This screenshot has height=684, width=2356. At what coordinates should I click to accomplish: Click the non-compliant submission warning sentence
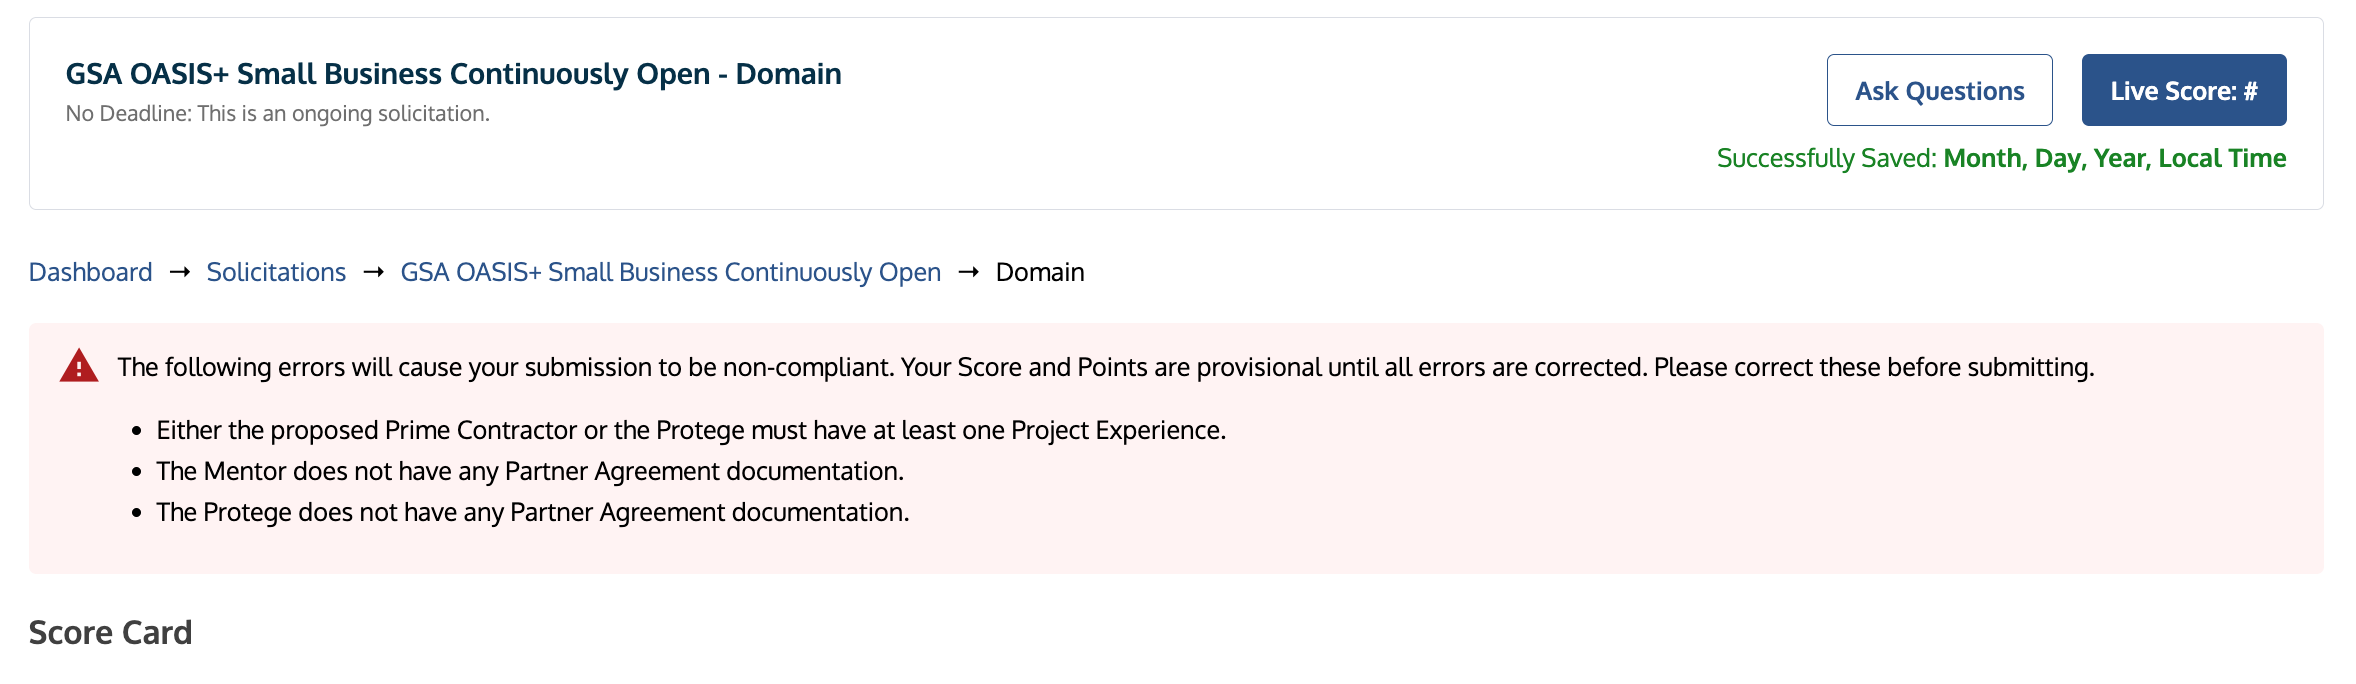1106,367
